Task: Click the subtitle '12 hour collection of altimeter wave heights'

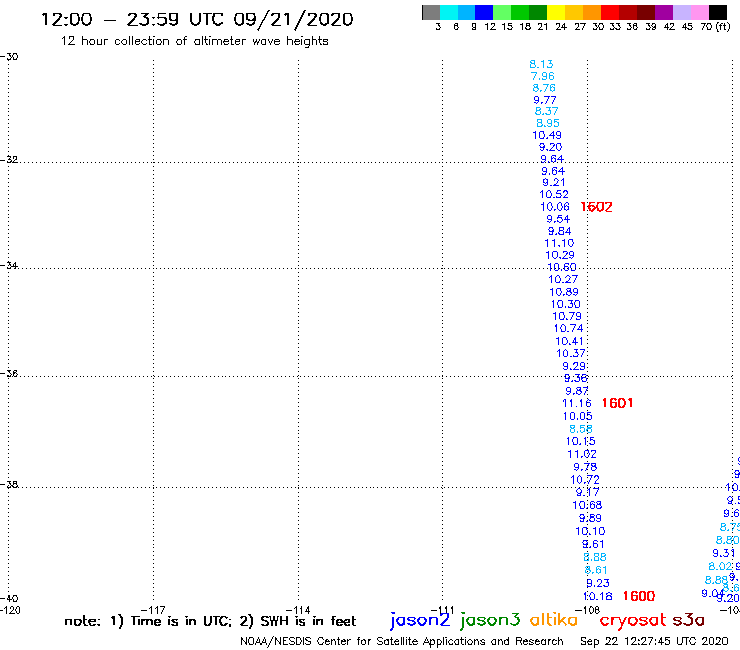Action: click(194, 41)
